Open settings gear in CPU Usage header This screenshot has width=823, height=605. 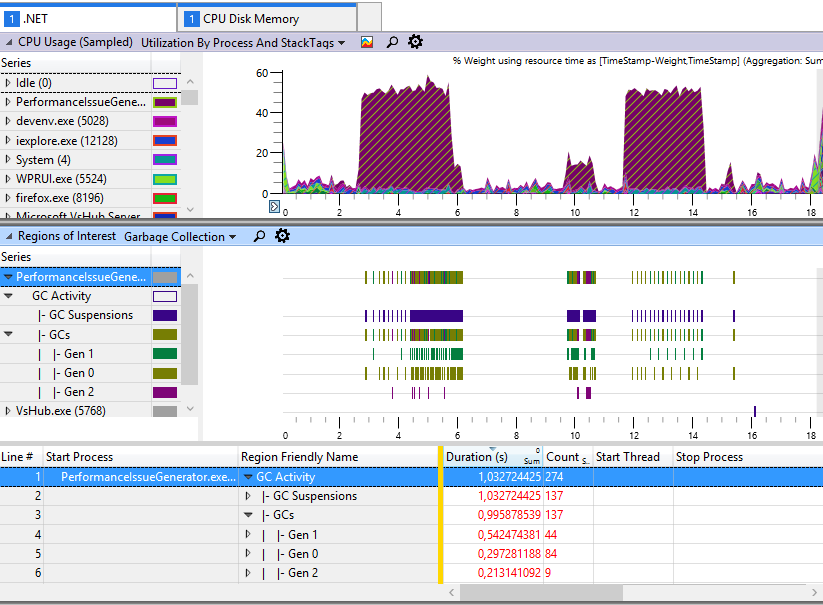click(415, 42)
